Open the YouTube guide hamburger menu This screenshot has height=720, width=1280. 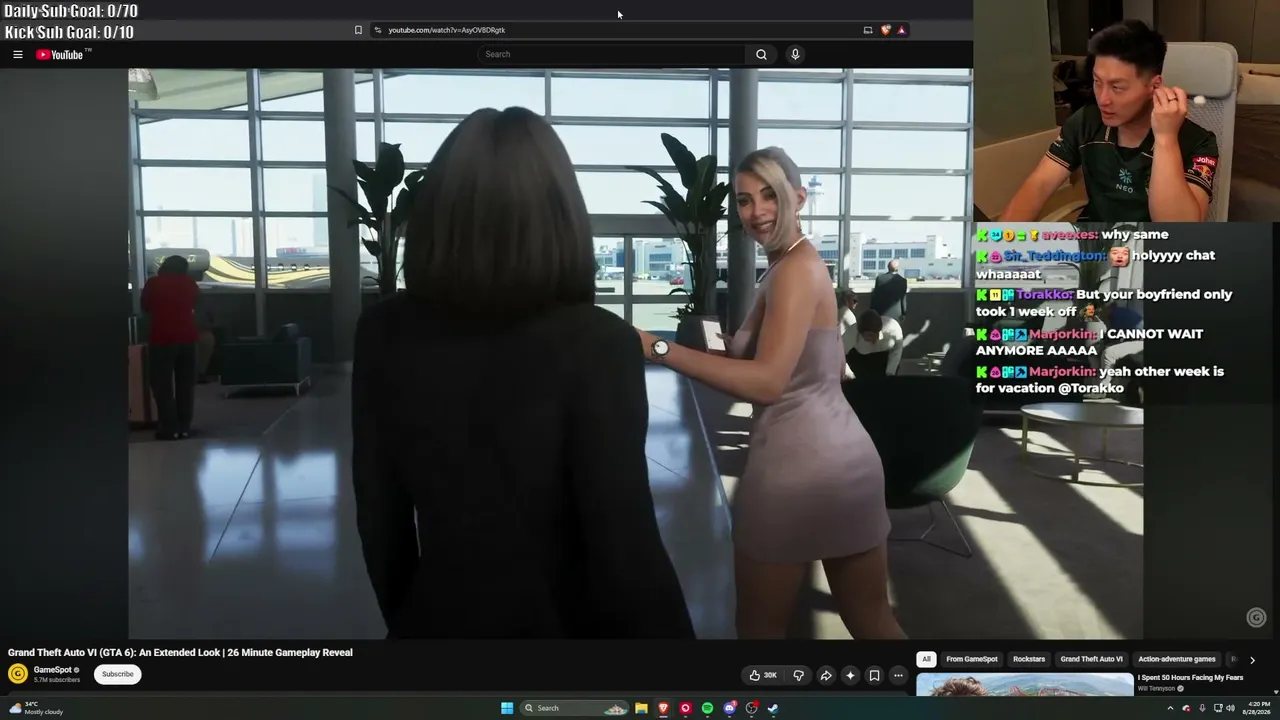[18, 55]
